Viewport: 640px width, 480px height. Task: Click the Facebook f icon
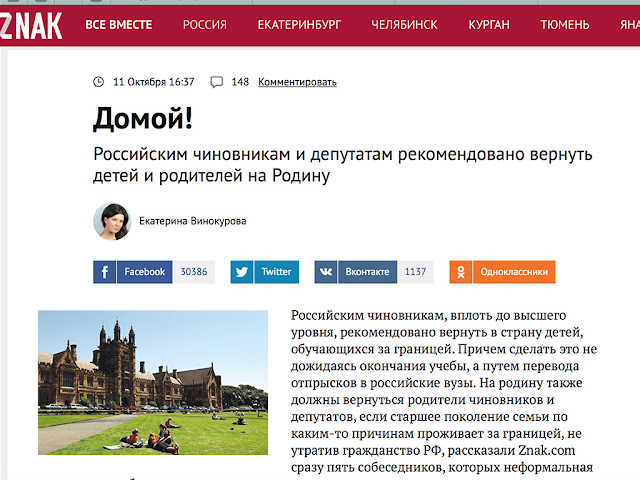coord(104,272)
